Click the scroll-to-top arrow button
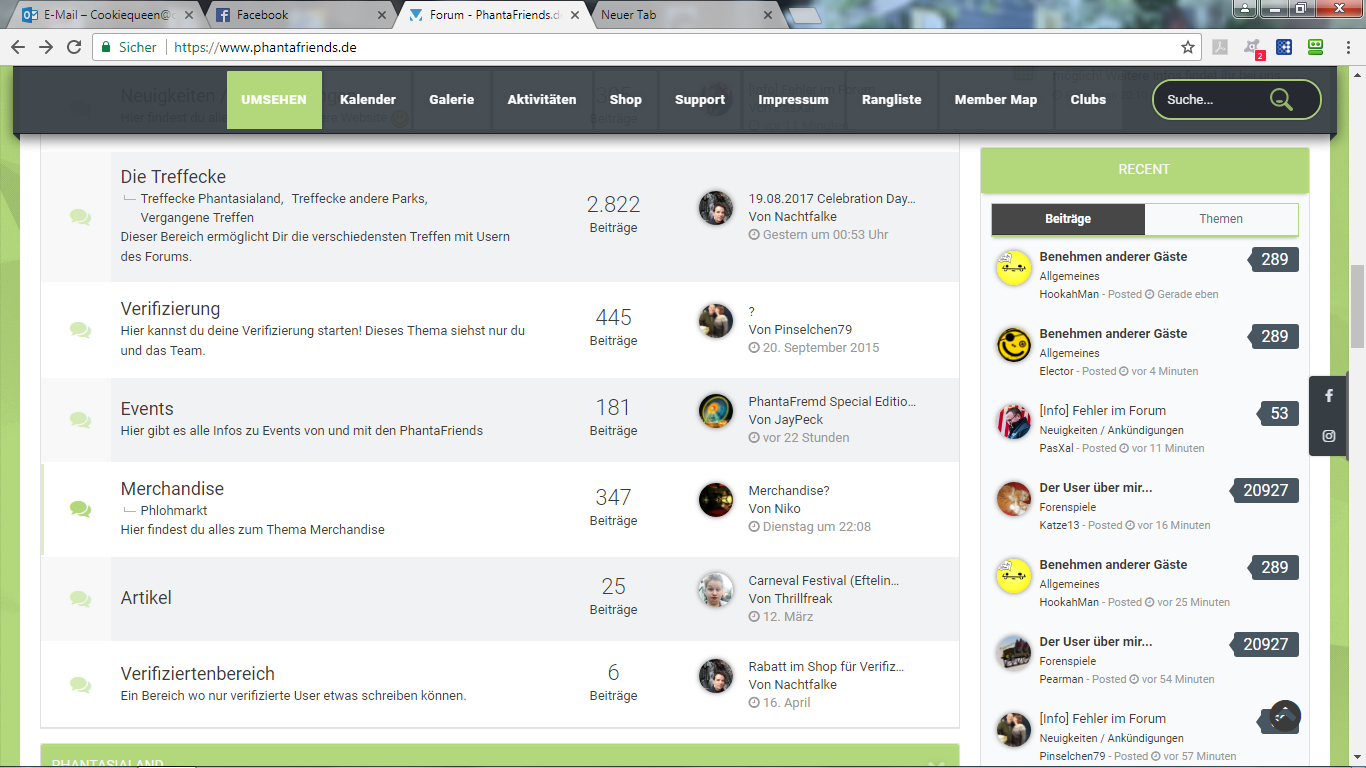The height and width of the screenshot is (768, 1366). 1285,715
